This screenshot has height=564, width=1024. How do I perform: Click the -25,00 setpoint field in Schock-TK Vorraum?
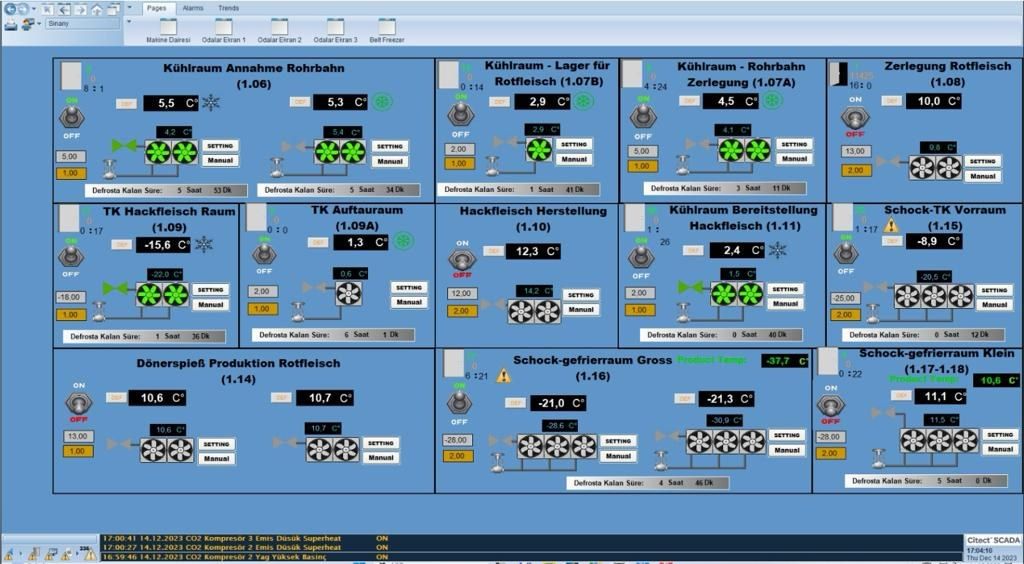point(845,298)
